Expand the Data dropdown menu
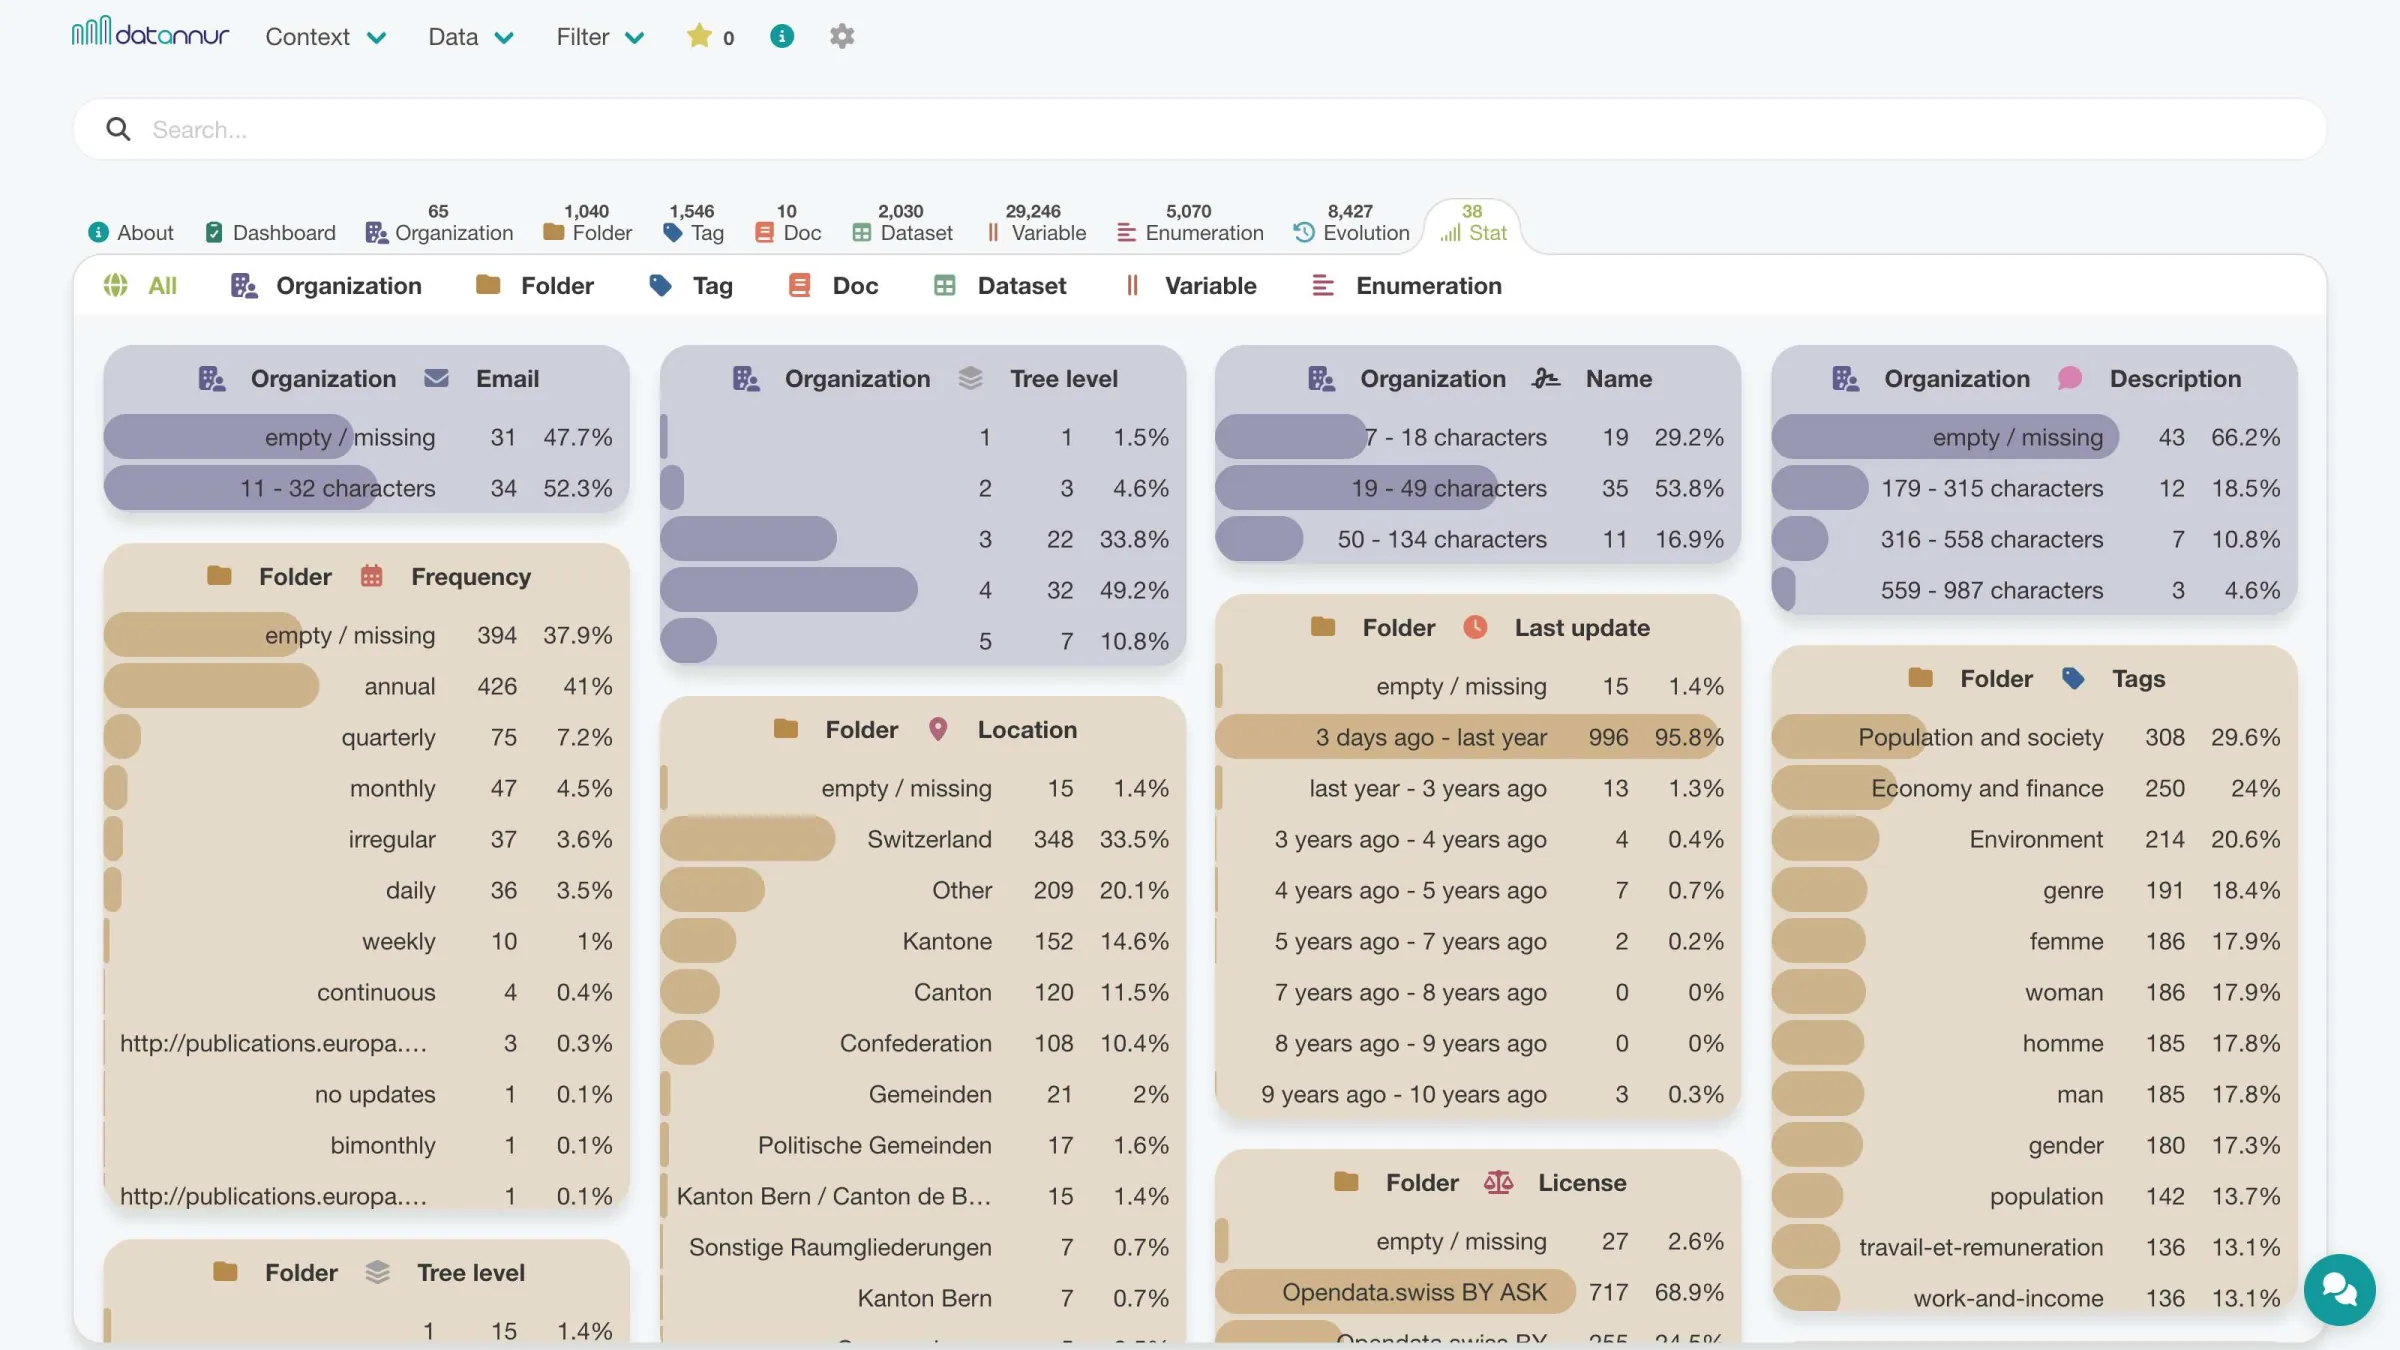Image resolution: width=2400 pixels, height=1350 pixels. [x=470, y=37]
